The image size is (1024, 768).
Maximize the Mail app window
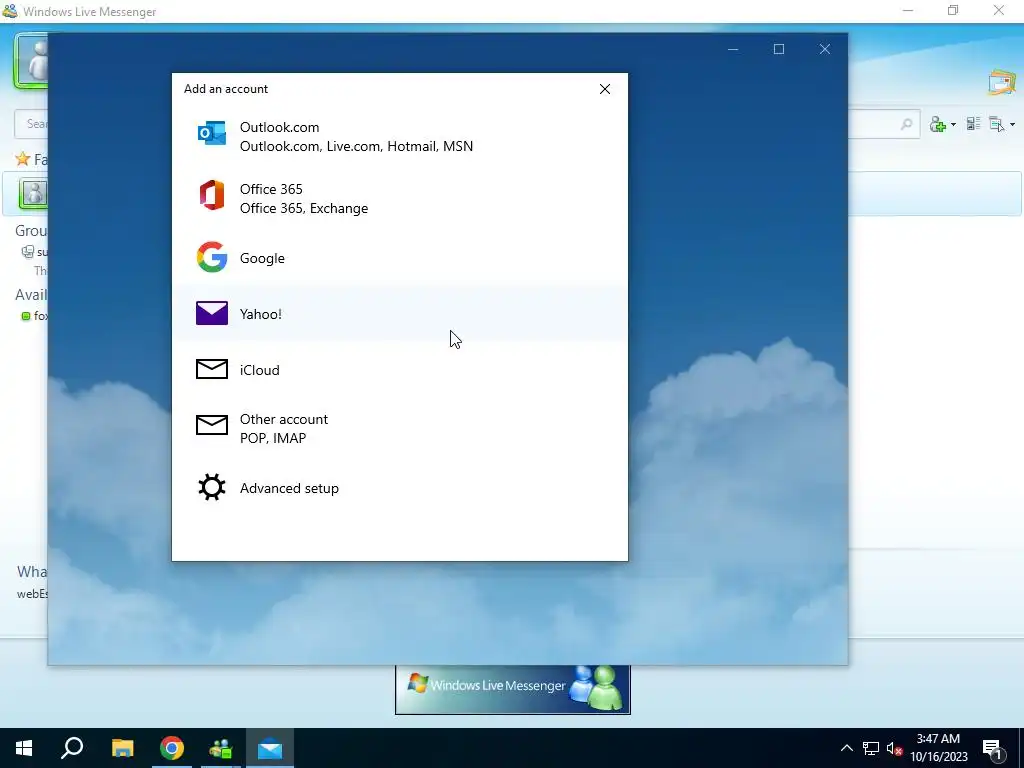point(778,49)
